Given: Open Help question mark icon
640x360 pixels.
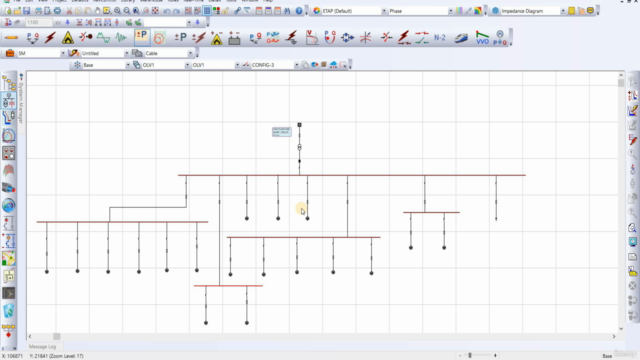Looking at the screenshot, I should click(x=299, y=11).
